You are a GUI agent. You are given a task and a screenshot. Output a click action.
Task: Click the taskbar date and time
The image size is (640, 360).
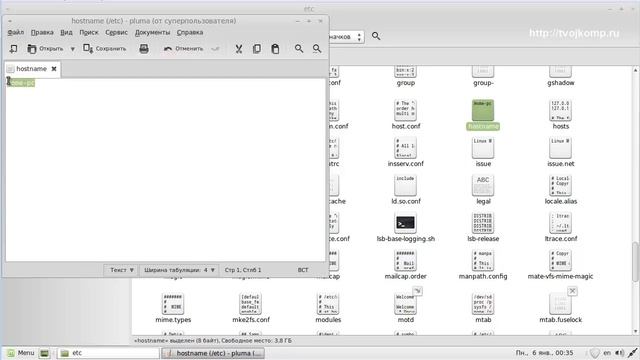click(544, 353)
